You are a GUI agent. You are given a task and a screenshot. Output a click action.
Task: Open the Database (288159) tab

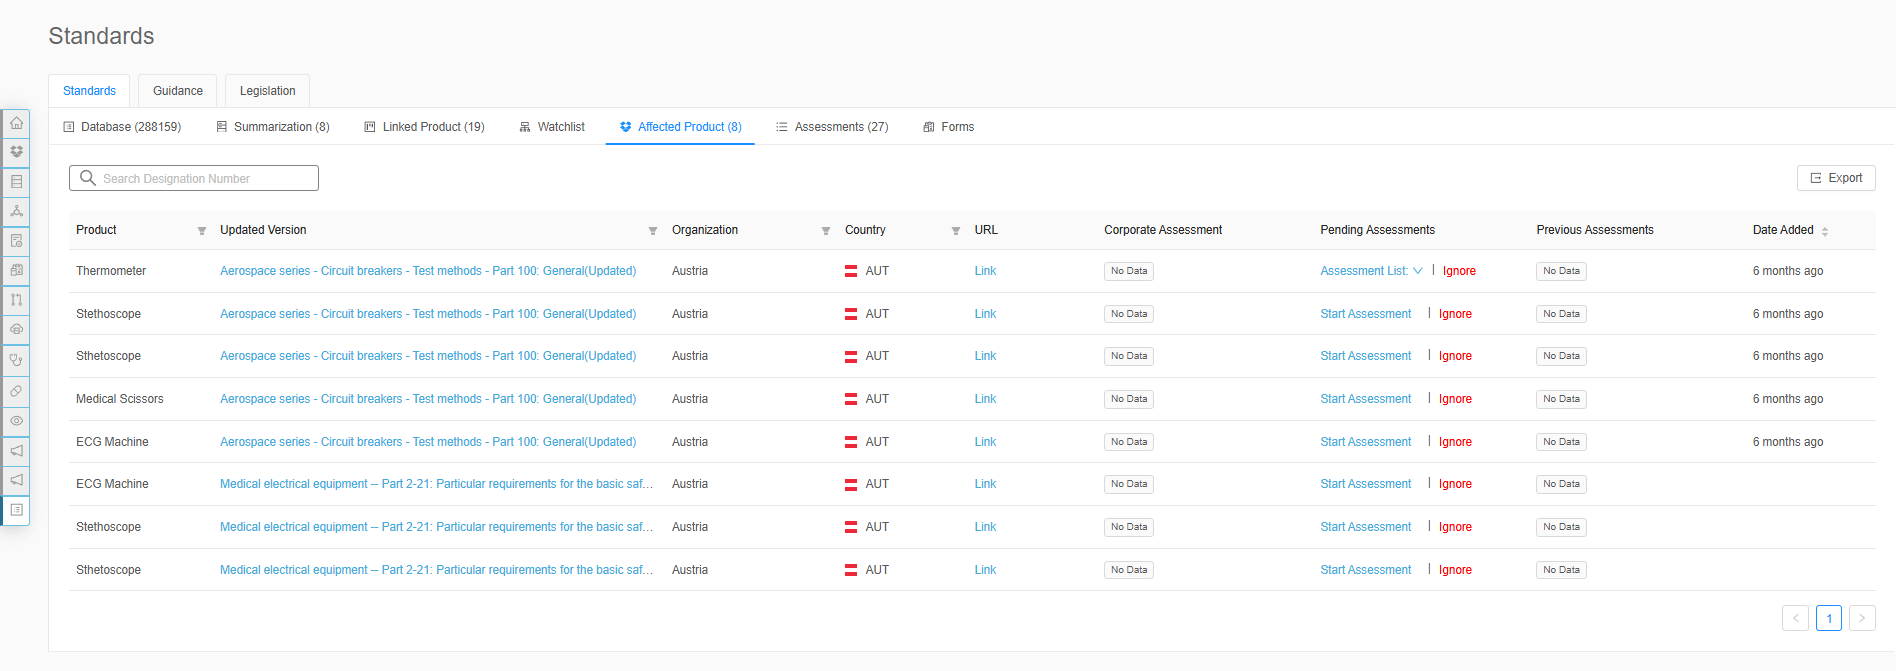point(122,127)
